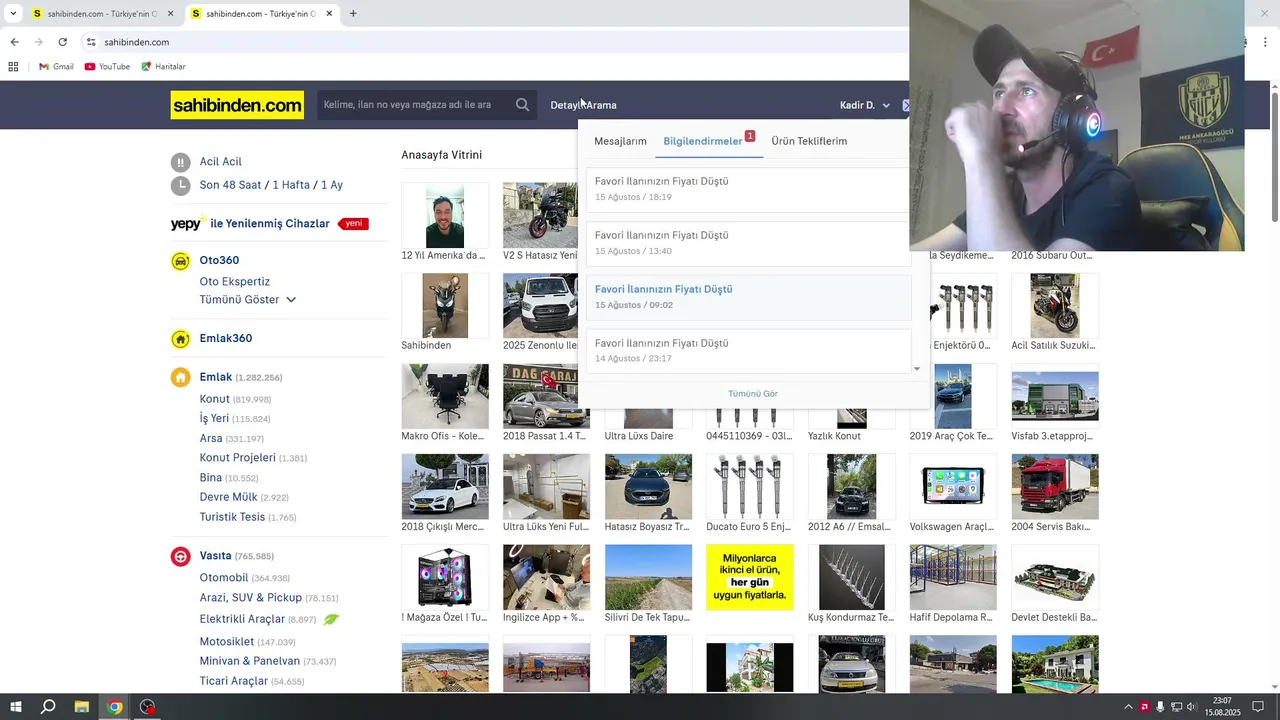This screenshot has height=720, width=1280.
Task: Click the clock icon beside Son 48 Saat
Action: (180, 185)
